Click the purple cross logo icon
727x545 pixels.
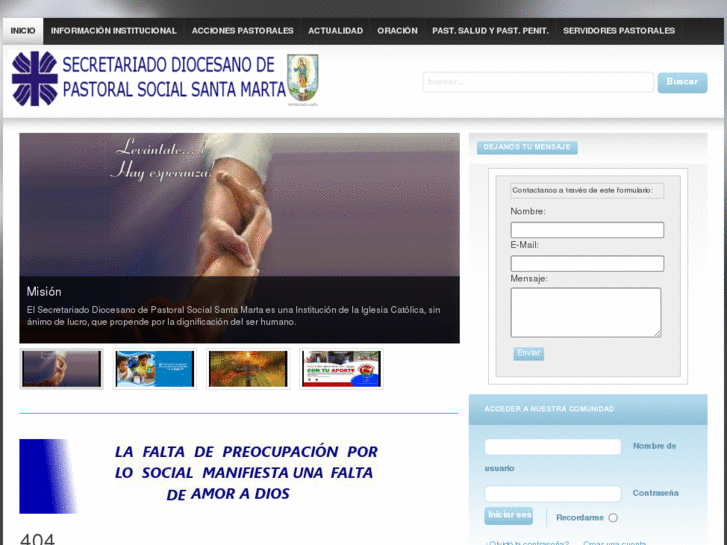coord(35,78)
